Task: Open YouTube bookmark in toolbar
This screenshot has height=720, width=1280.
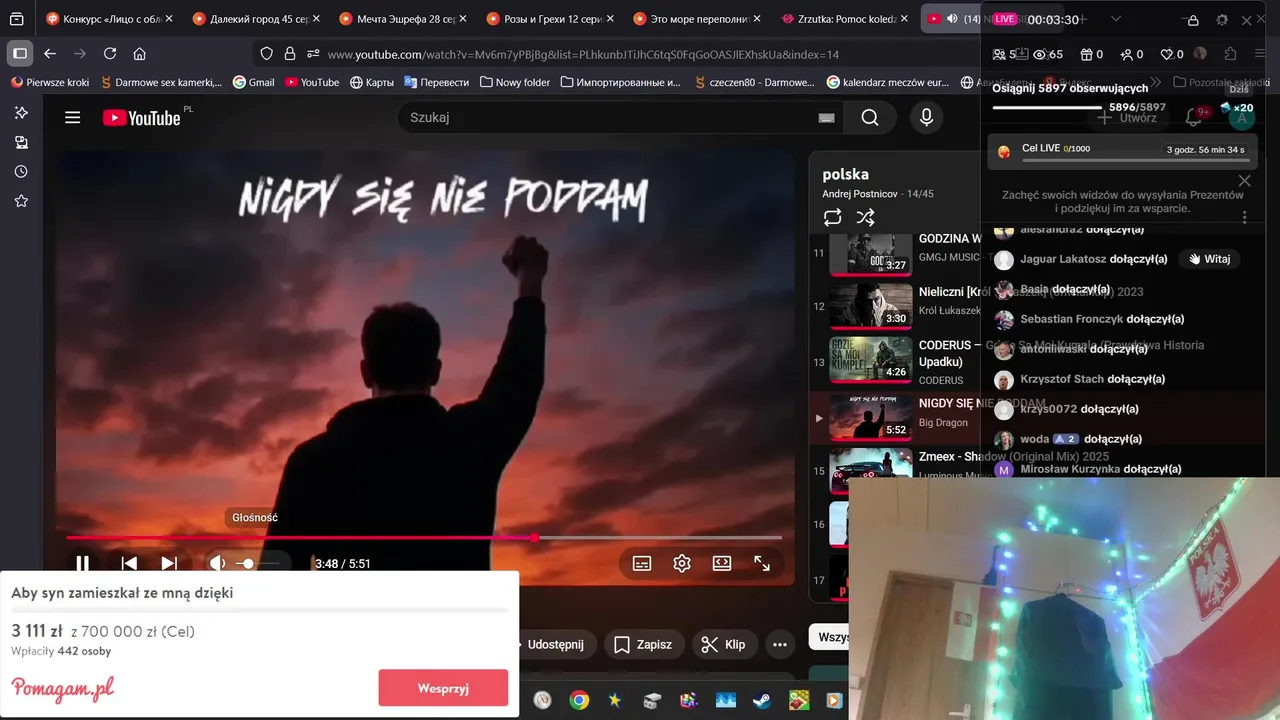Action: [x=312, y=82]
